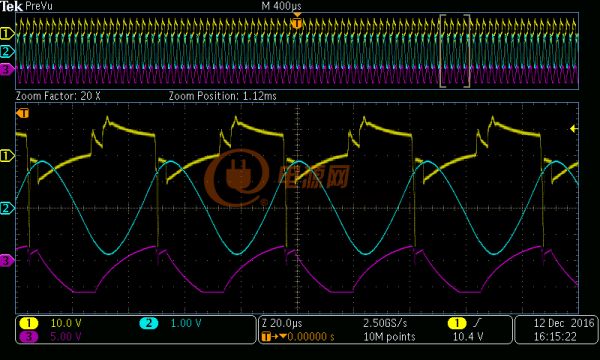Select the zoom bracket box in overview

(x=455, y=51)
